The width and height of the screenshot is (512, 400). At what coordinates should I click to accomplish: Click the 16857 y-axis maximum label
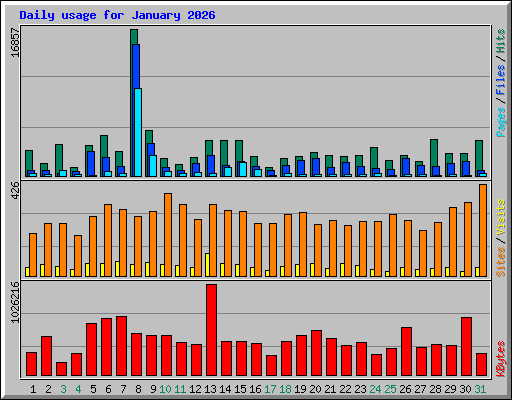tap(15, 42)
